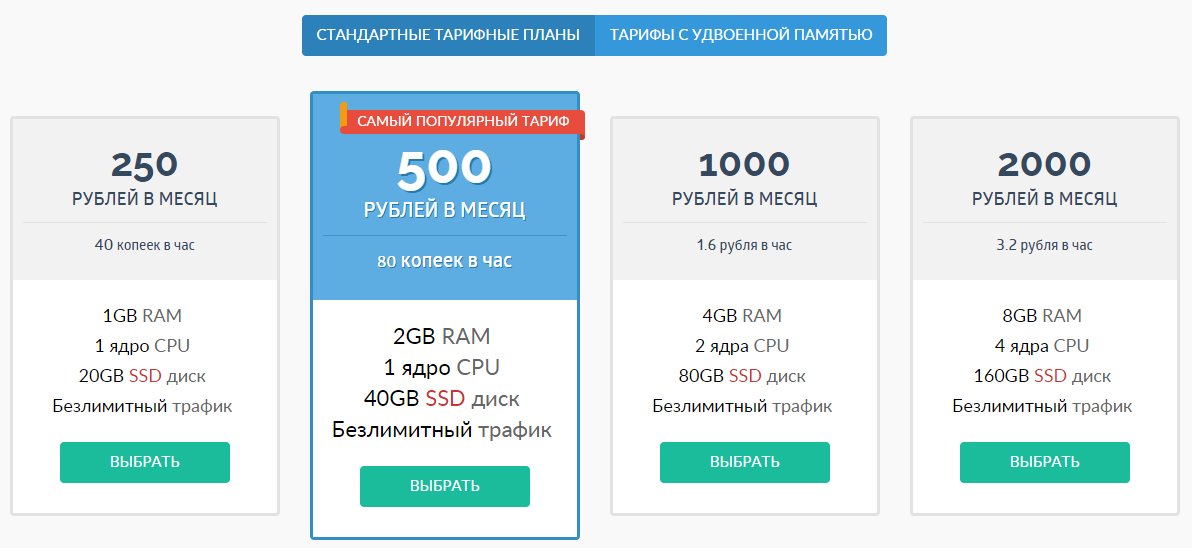Viewport: 1192px width, 548px height.
Task: Select the 500 rubles plan ВЫБРАТЬ button
Action: [x=445, y=486]
